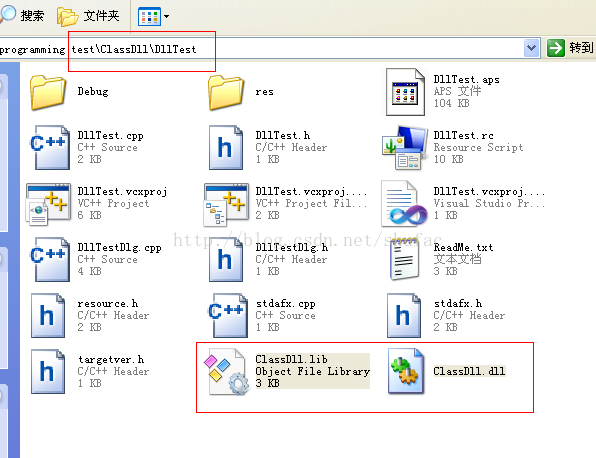Toggle the Folders pane toolbar button
596x458 pixels.
click(88, 16)
